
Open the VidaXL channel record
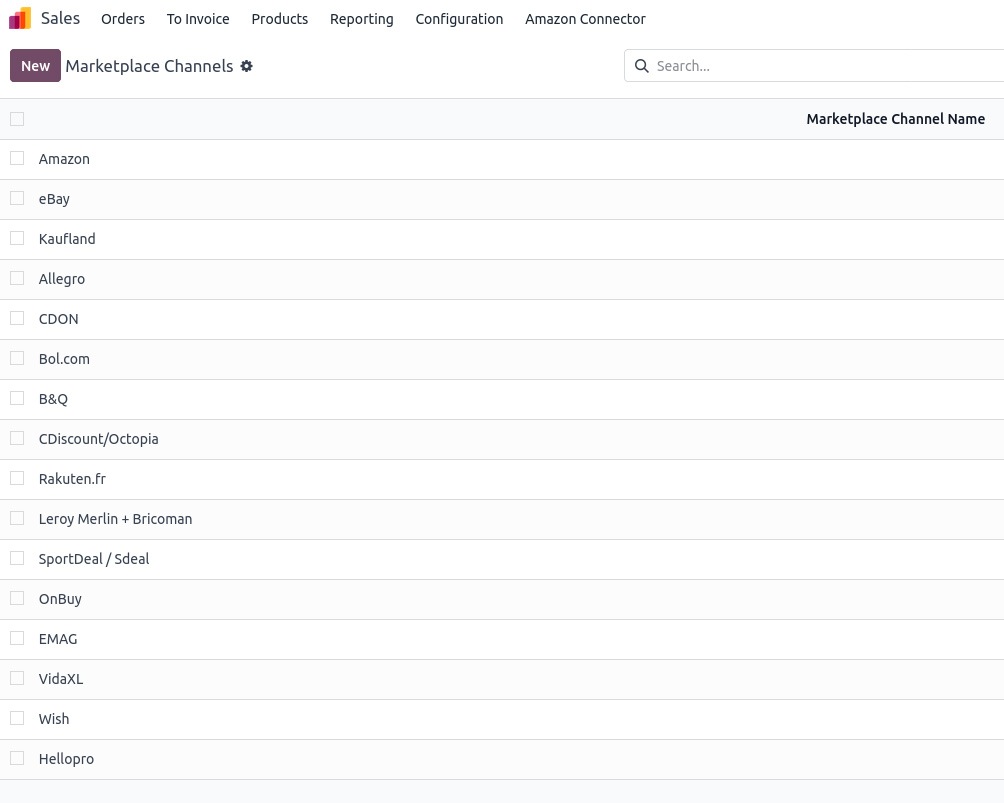pos(61,679)
